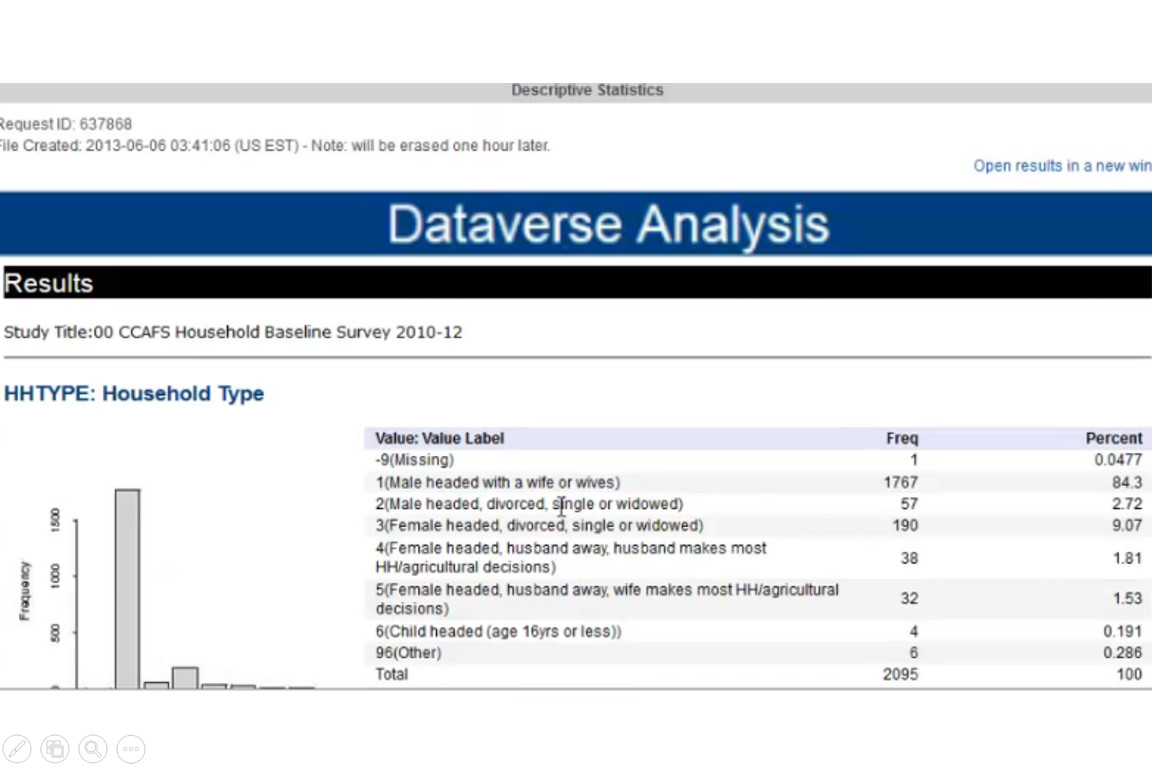The height and width of the screenshot is (768, 1152).
Task: Click the magnifier zoom icon
Action: (x=93, y=748)
